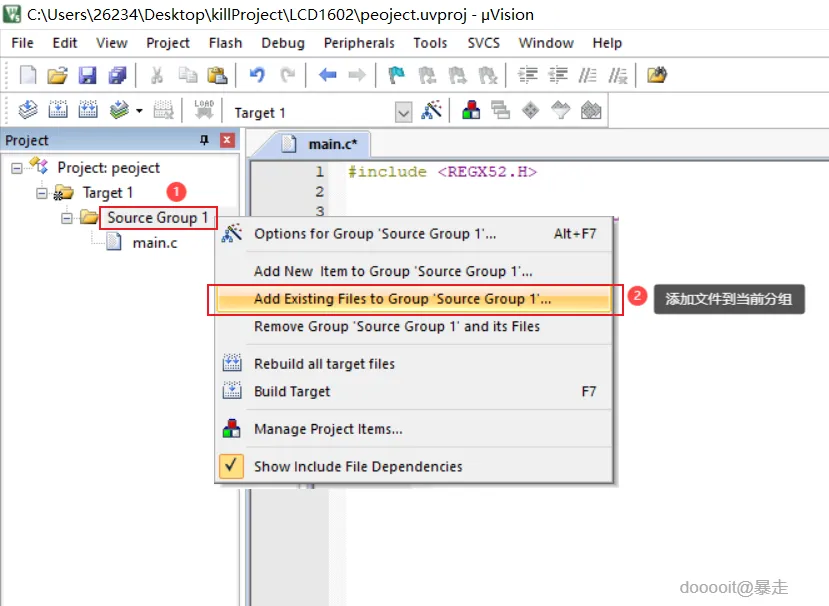Click the Save All icon

tap(117, 76)
